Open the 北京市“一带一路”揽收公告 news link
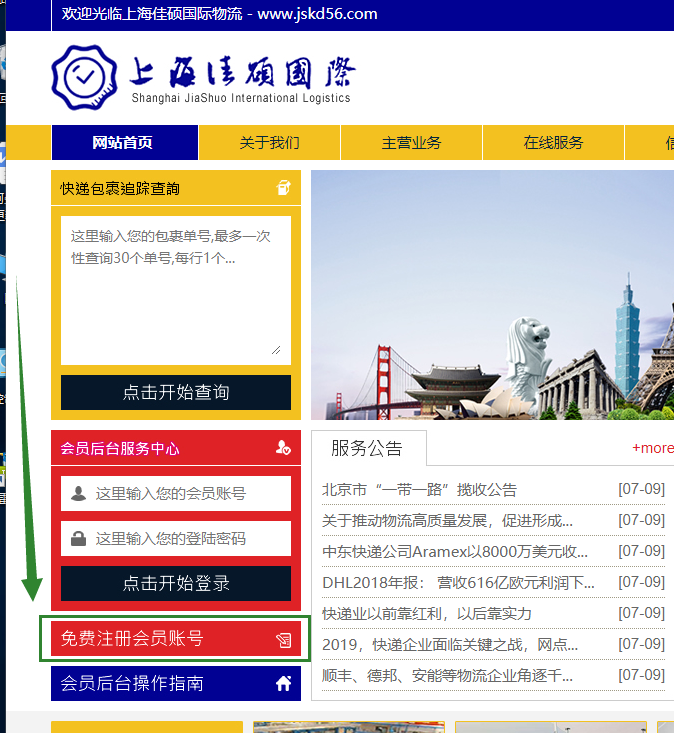The height and width of the screenshot is (733, 674). click(420, 490)
